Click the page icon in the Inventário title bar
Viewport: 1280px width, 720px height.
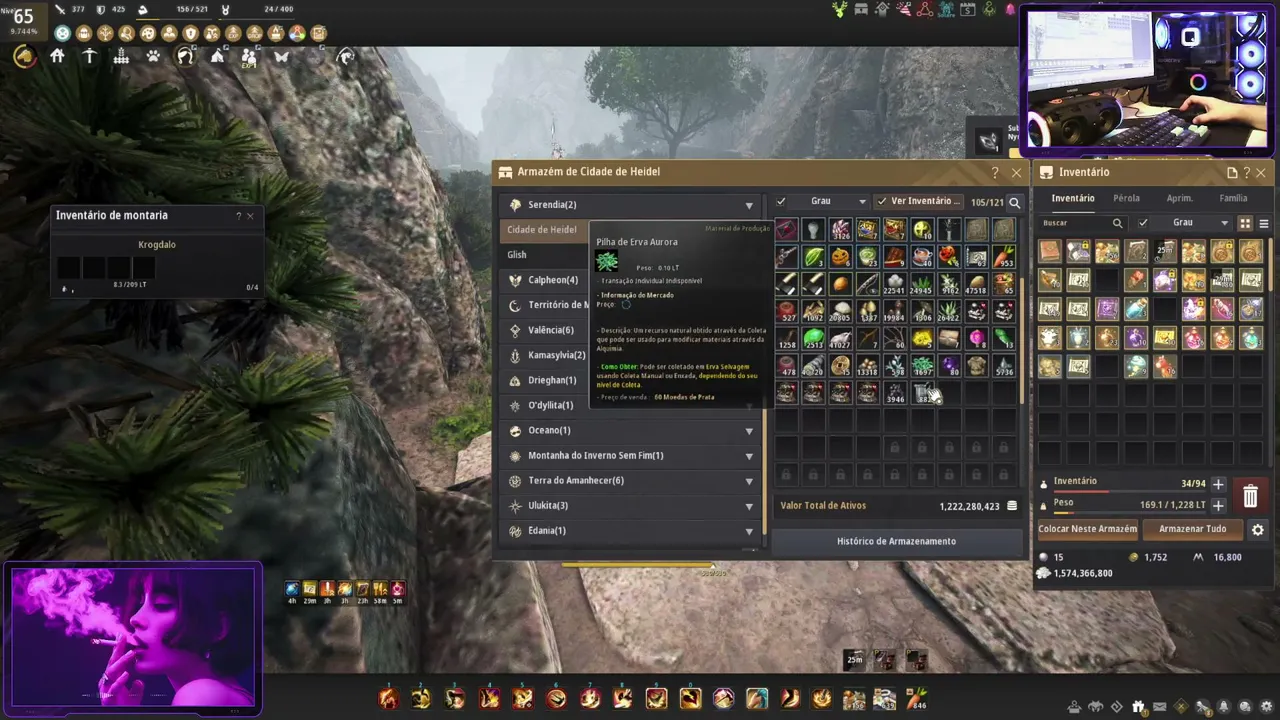(x=1232, y=172)
